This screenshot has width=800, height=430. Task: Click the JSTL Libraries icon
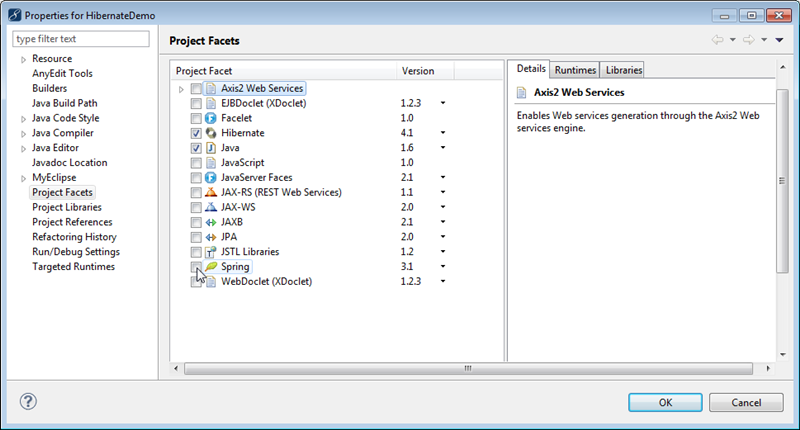pyautogui.click(x=211, y=252)
